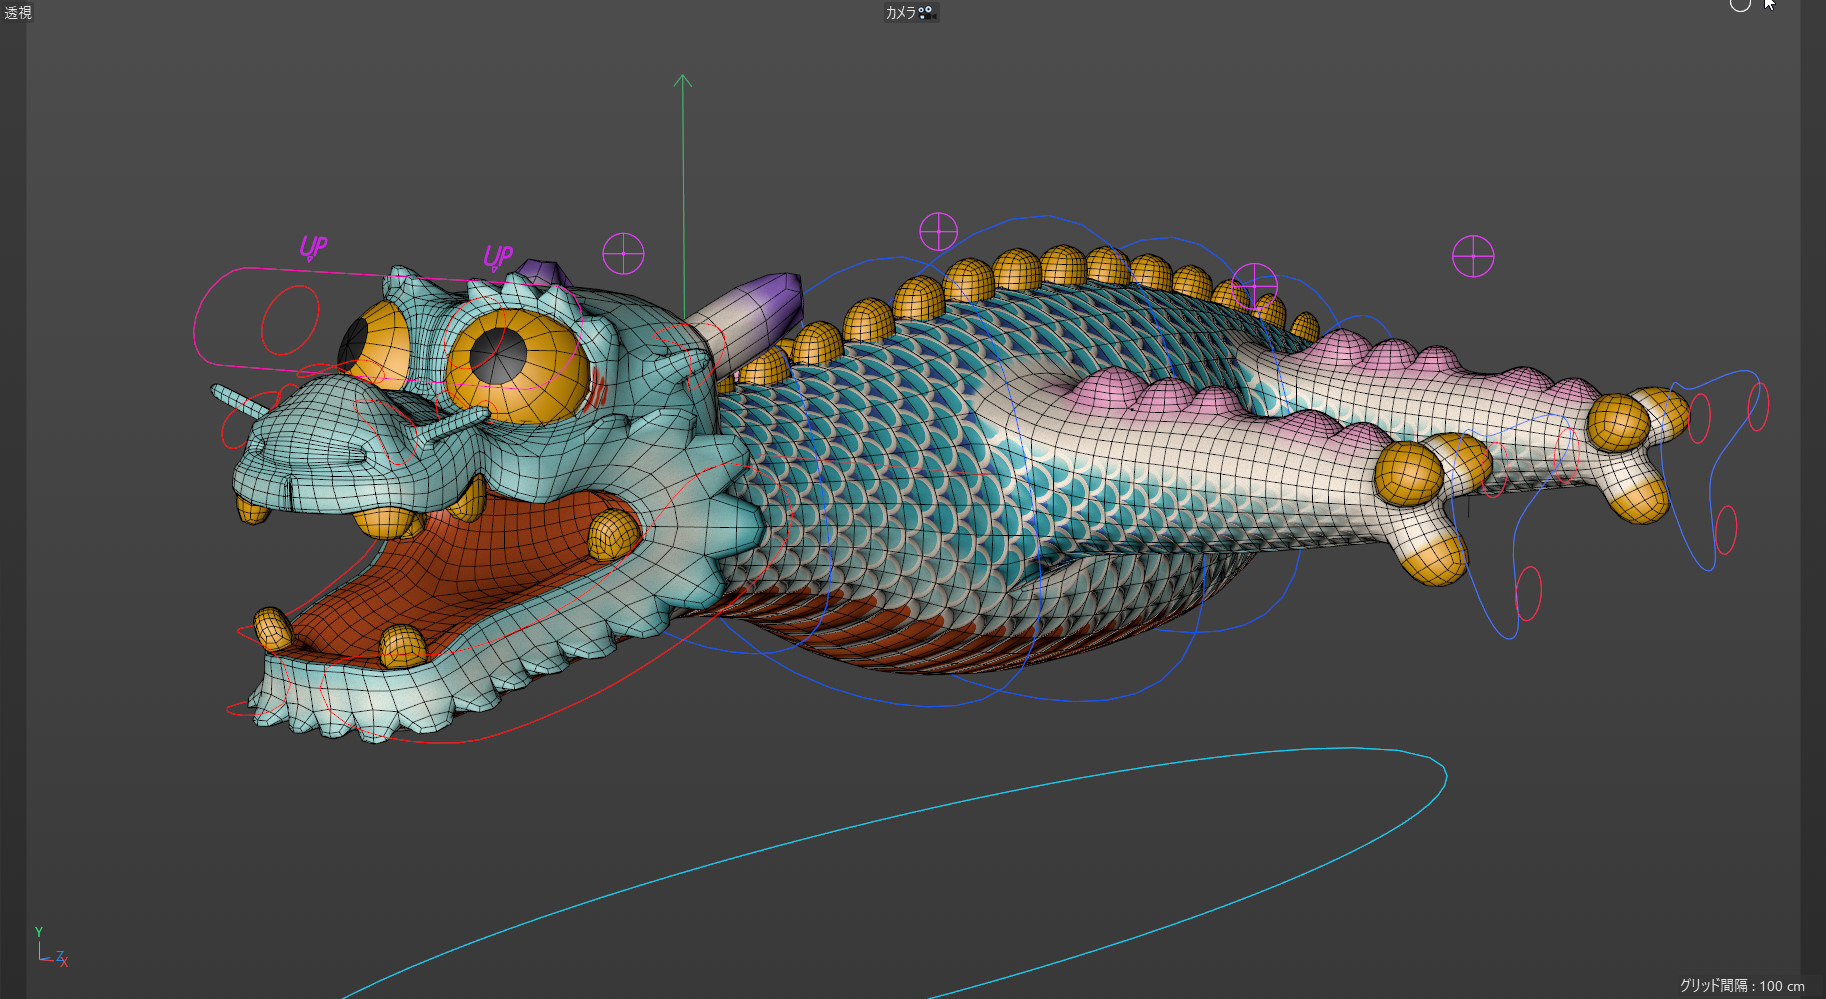Open the 透視 perspective view label
The height and width of the screenshot is (999, 1826).
click(x=18, y=12)
